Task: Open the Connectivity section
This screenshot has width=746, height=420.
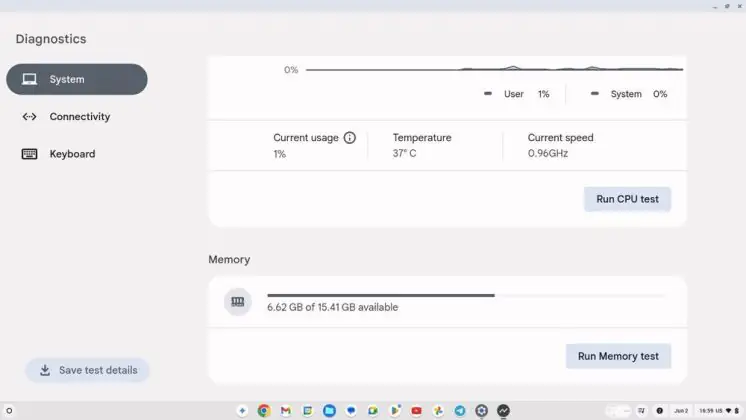Action: (x=77, y=117)
